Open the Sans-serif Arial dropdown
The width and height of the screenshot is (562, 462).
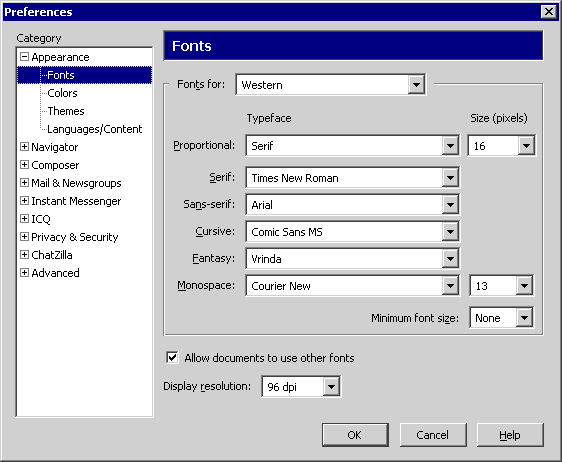352,205
